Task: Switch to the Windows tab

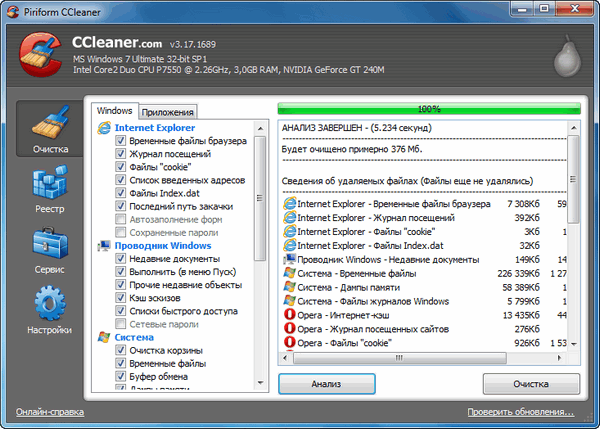Action: [x=113, y=111]
